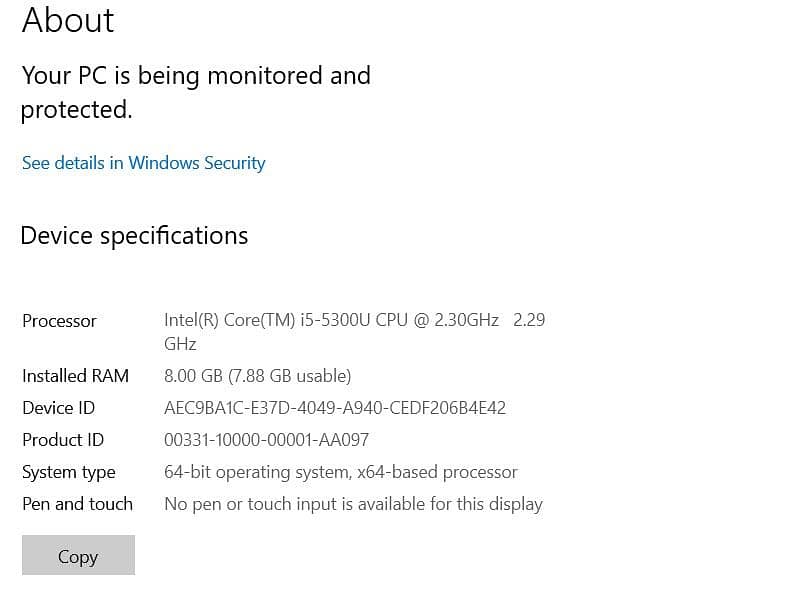The height and width of the screenshot is (596, 798).
Task: Click the Pen and touch label
Action: coord(77,504)
